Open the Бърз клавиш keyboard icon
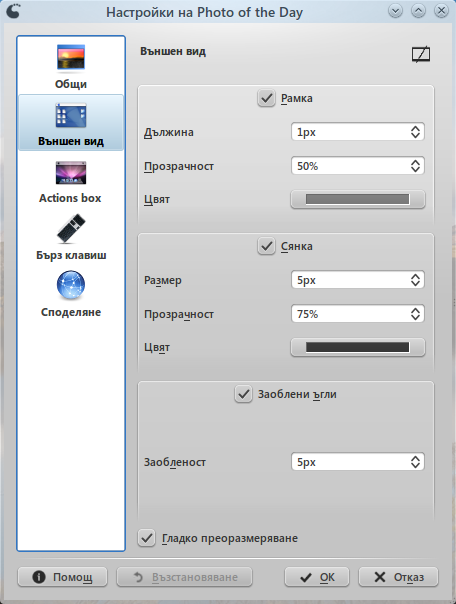Viewport: 456px width, 604px height. [x=71, y=229]
